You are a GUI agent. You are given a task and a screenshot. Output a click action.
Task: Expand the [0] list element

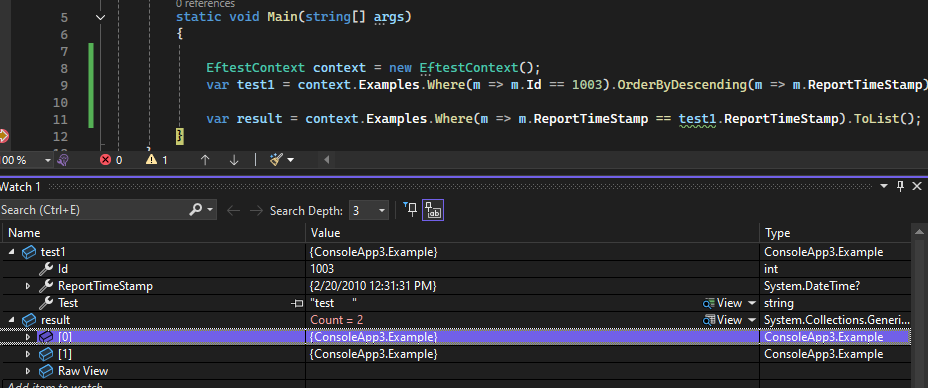(x=28, y=337)
